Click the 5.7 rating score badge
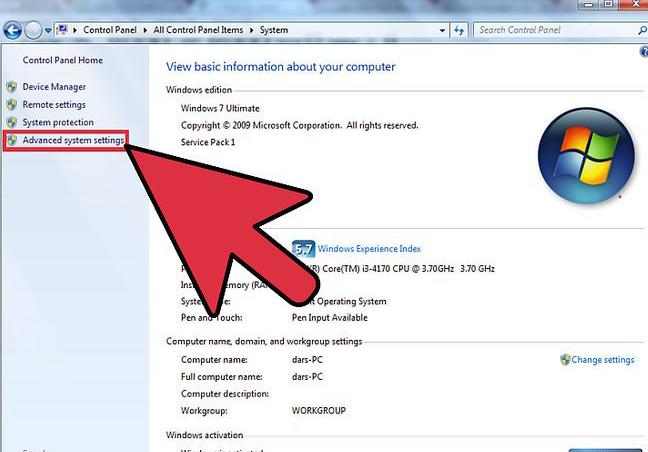 [303, 249]
